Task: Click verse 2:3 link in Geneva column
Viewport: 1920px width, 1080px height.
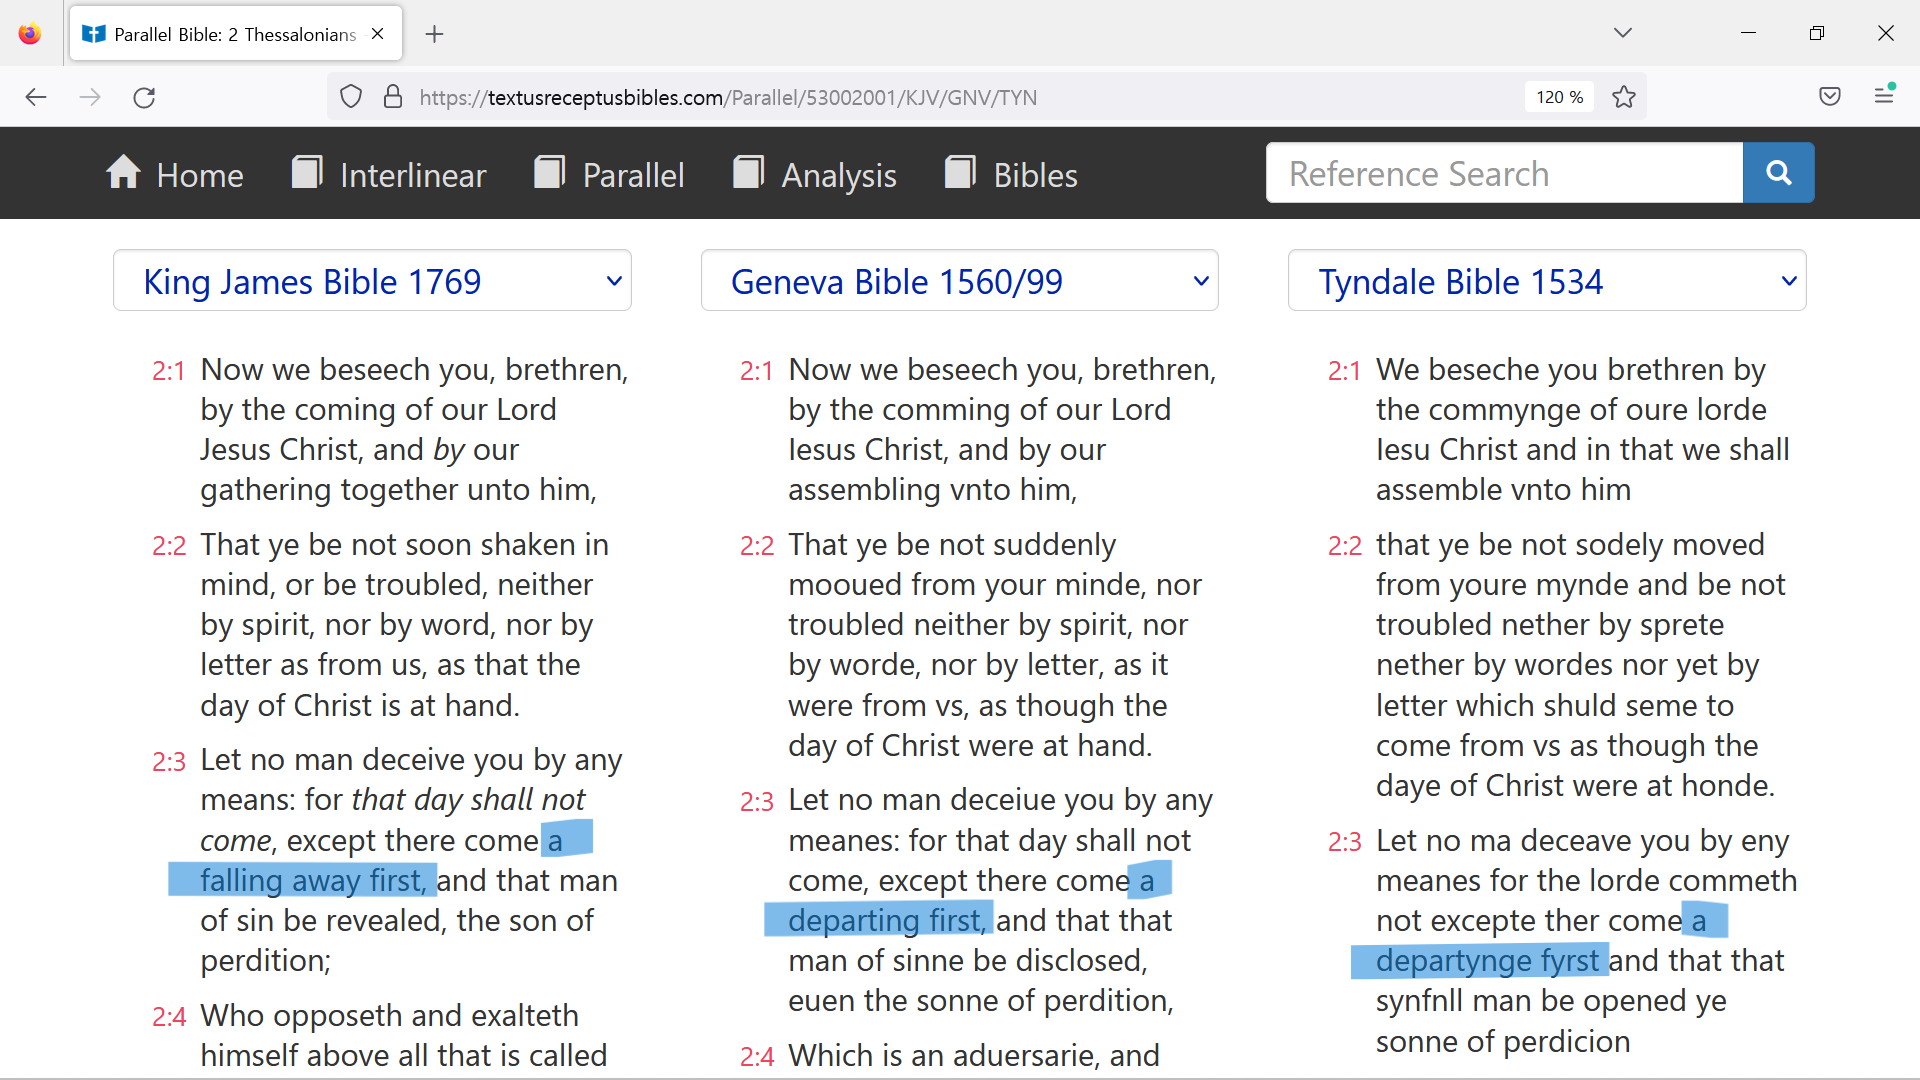Action: click(x=757, y=802)
